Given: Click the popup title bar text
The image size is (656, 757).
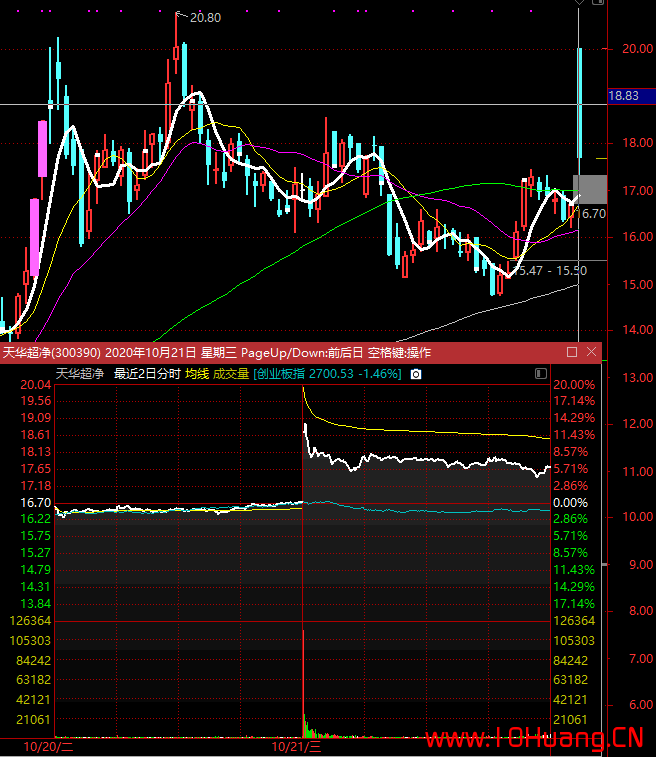Looking at the screenshot, I should point(217,352).
